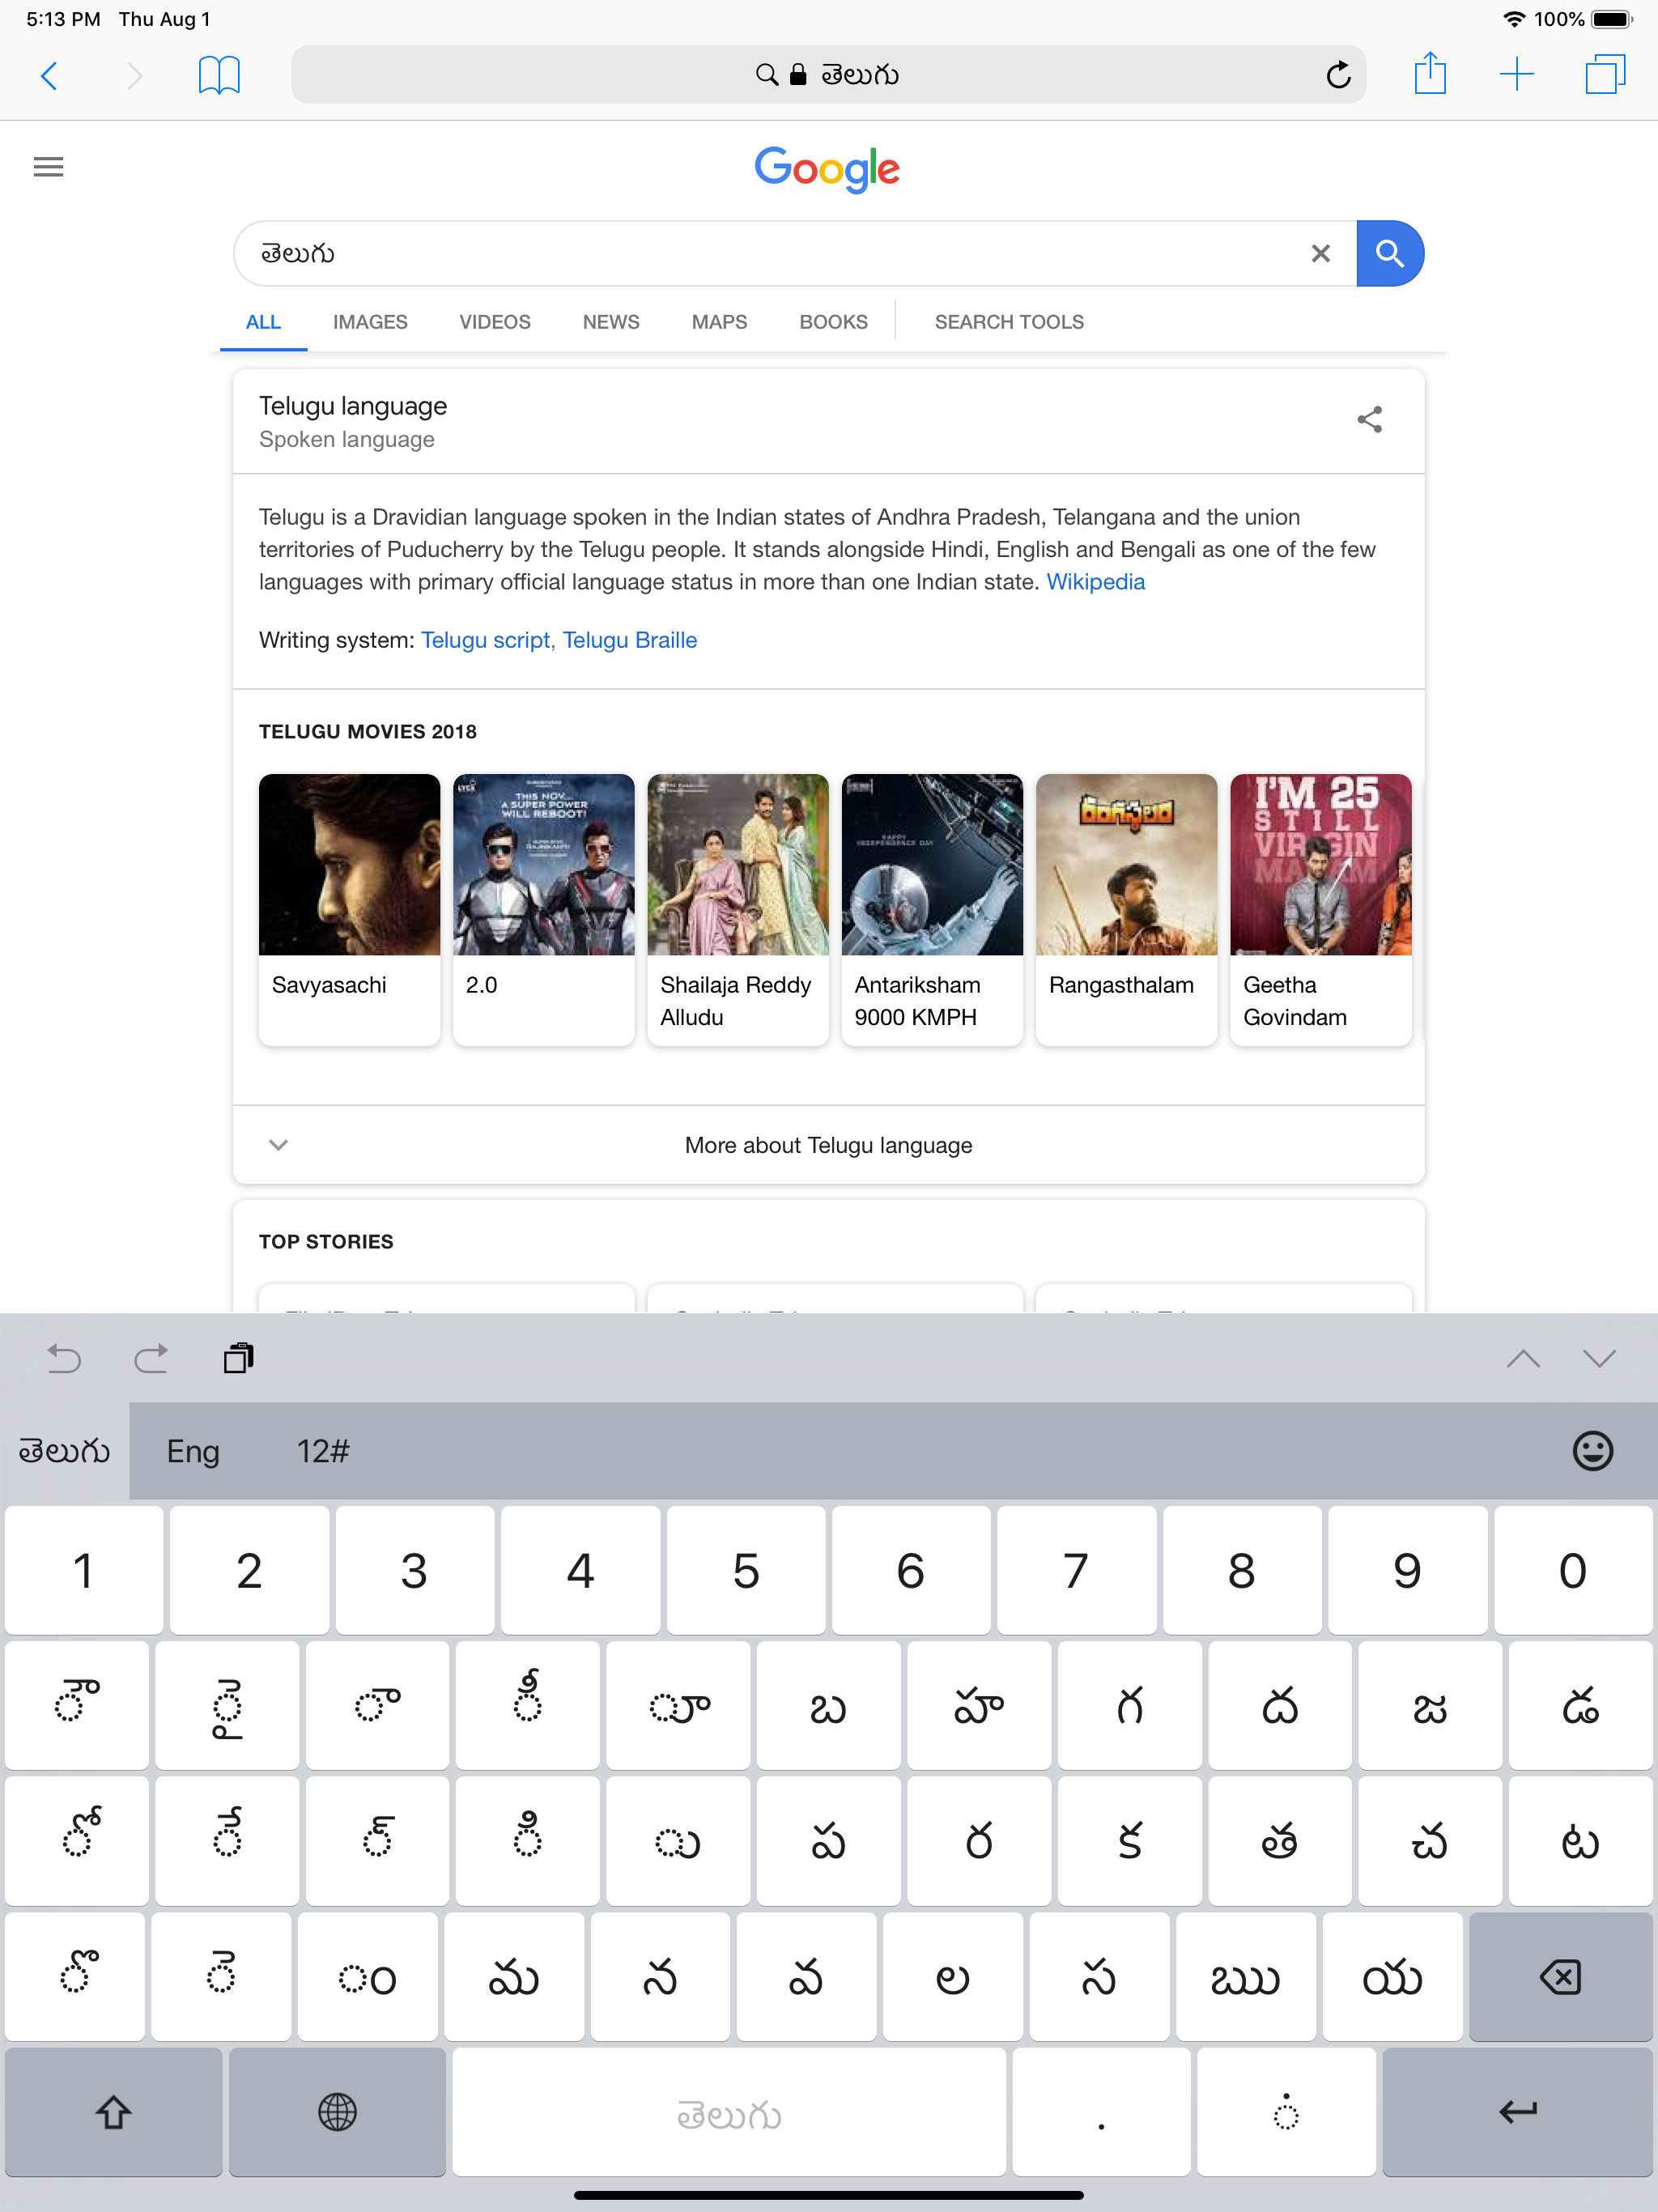Click the blue magnifier search button
Image resolution: width=1658 pixels, height=2212 pixels.
coord(1390,253)
